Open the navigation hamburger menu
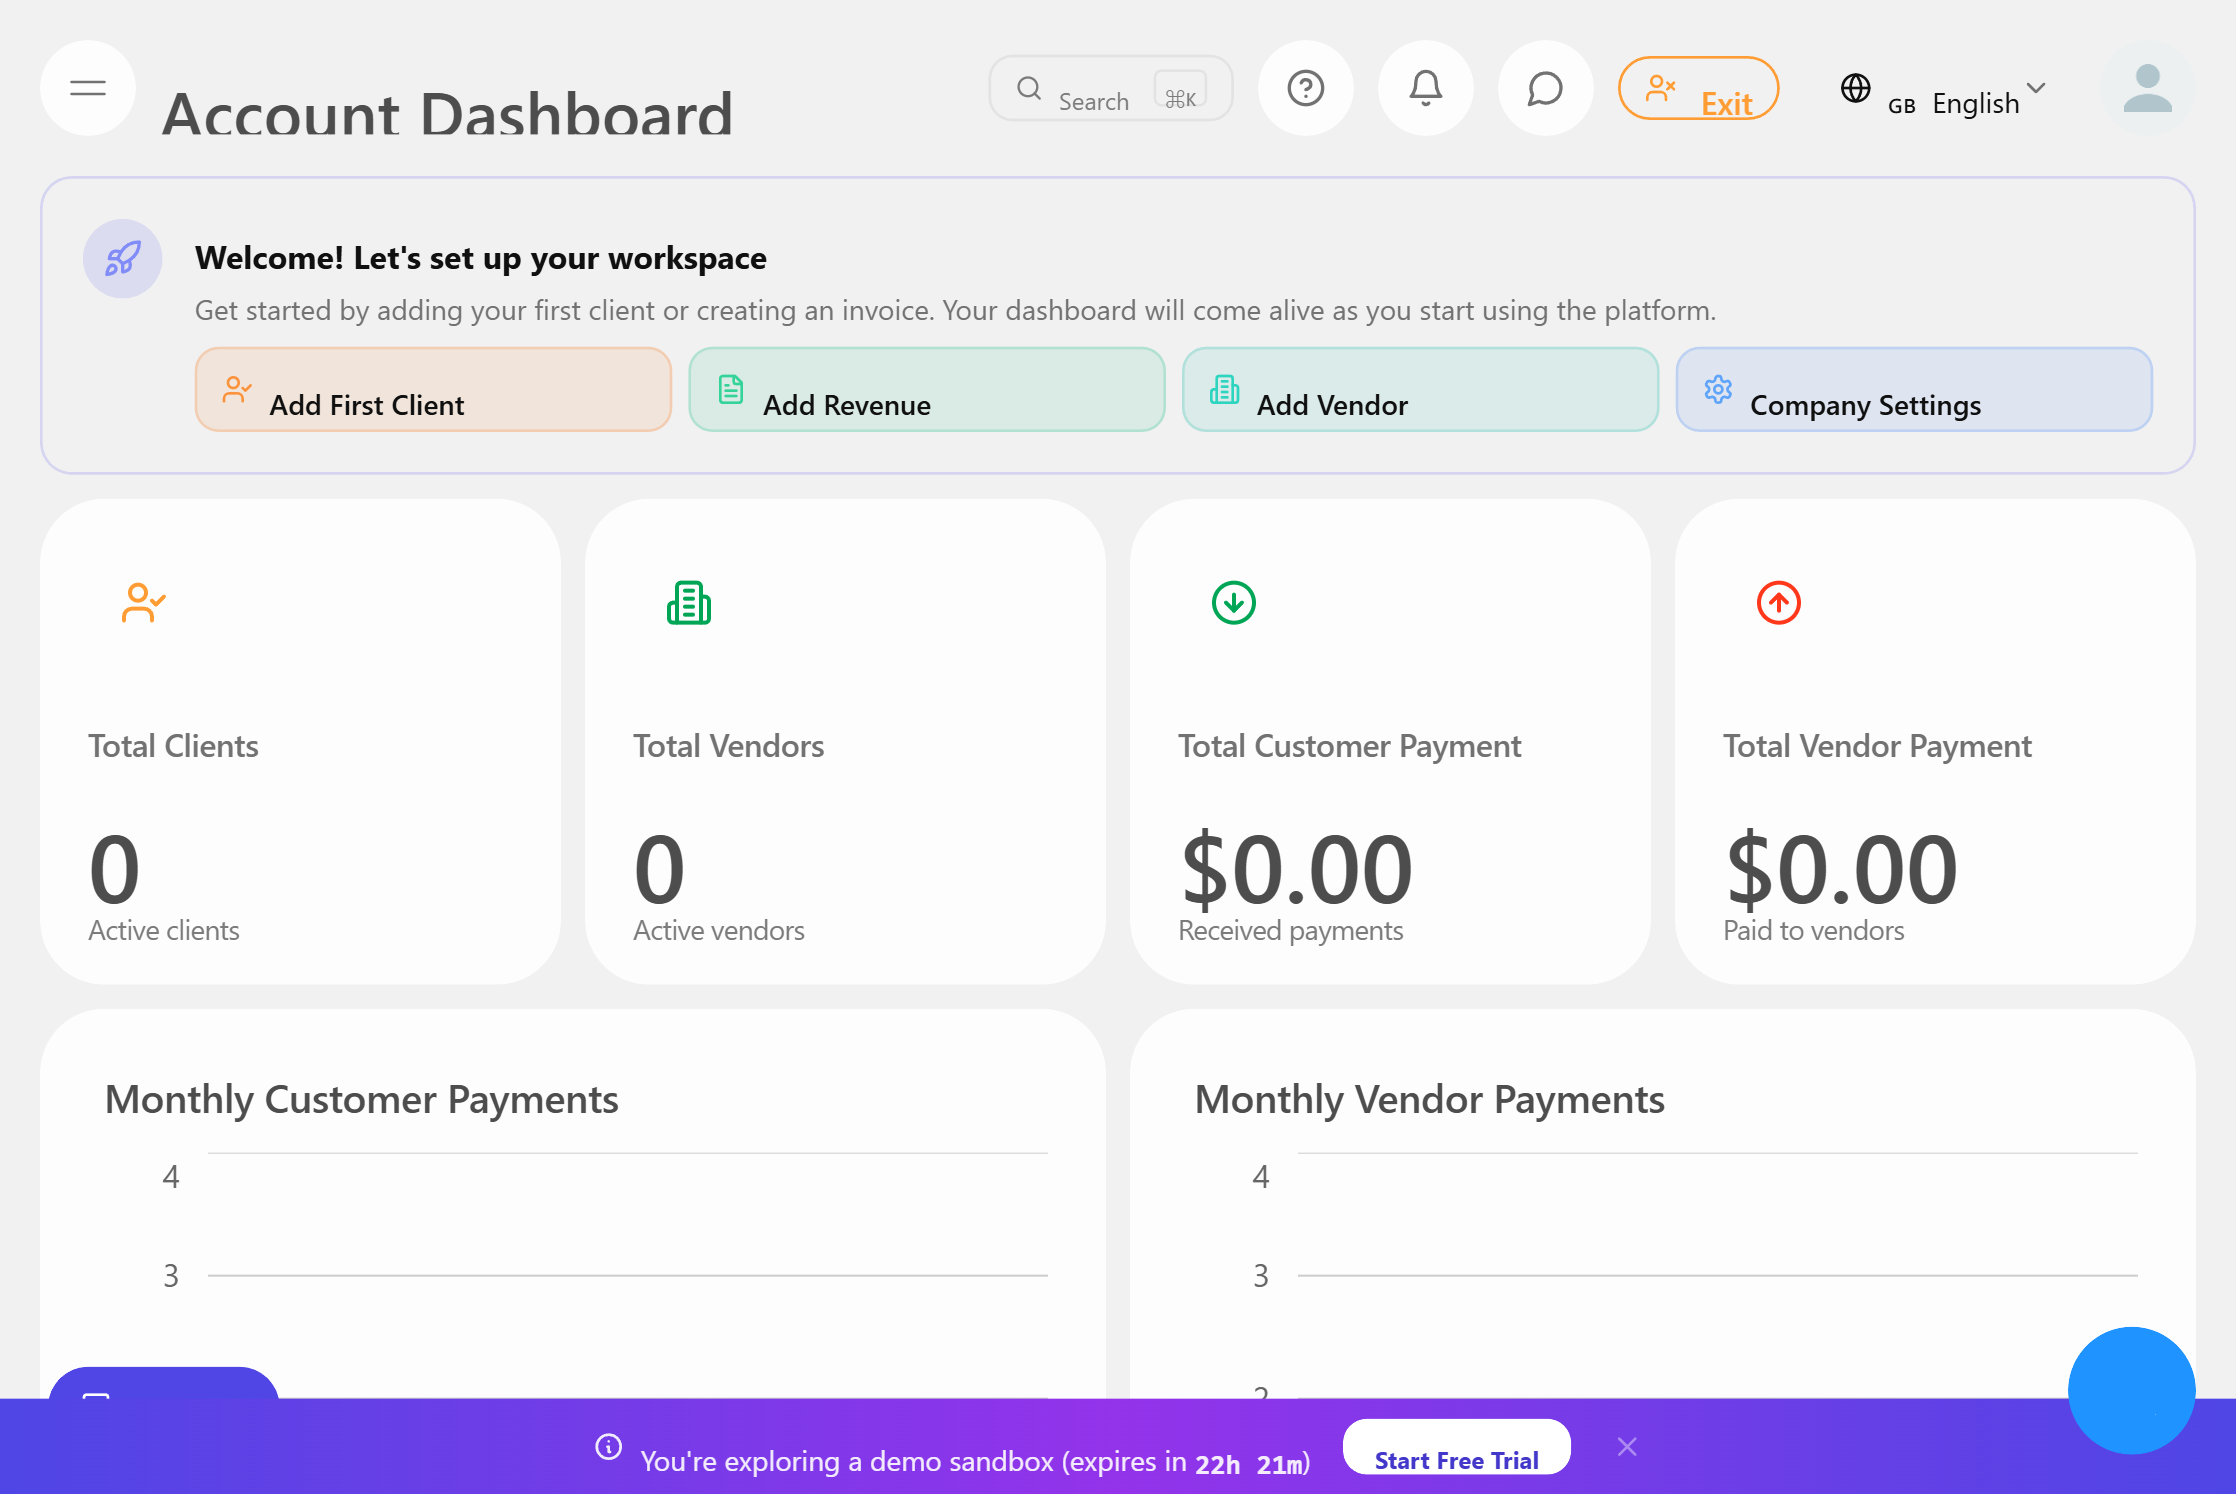Viewport: 2236px width, 1494px height. coord(87,88)
